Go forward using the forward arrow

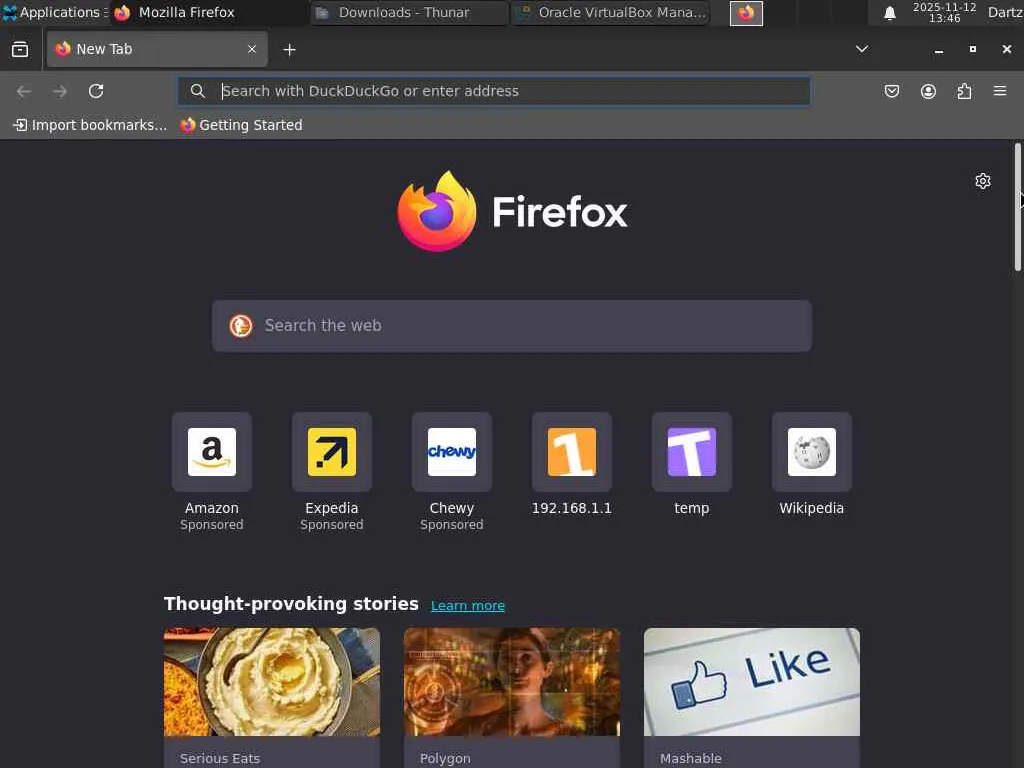click(60, 91)
